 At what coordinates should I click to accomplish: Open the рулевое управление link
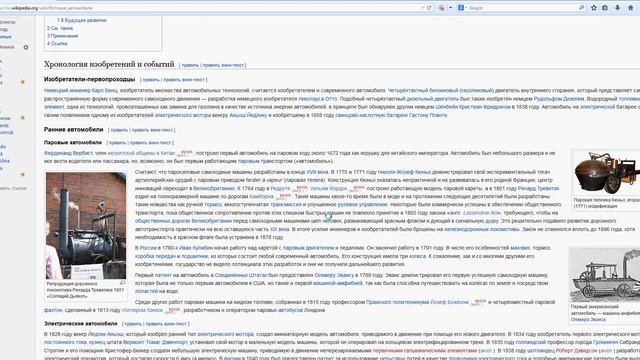tap(362, 205)
